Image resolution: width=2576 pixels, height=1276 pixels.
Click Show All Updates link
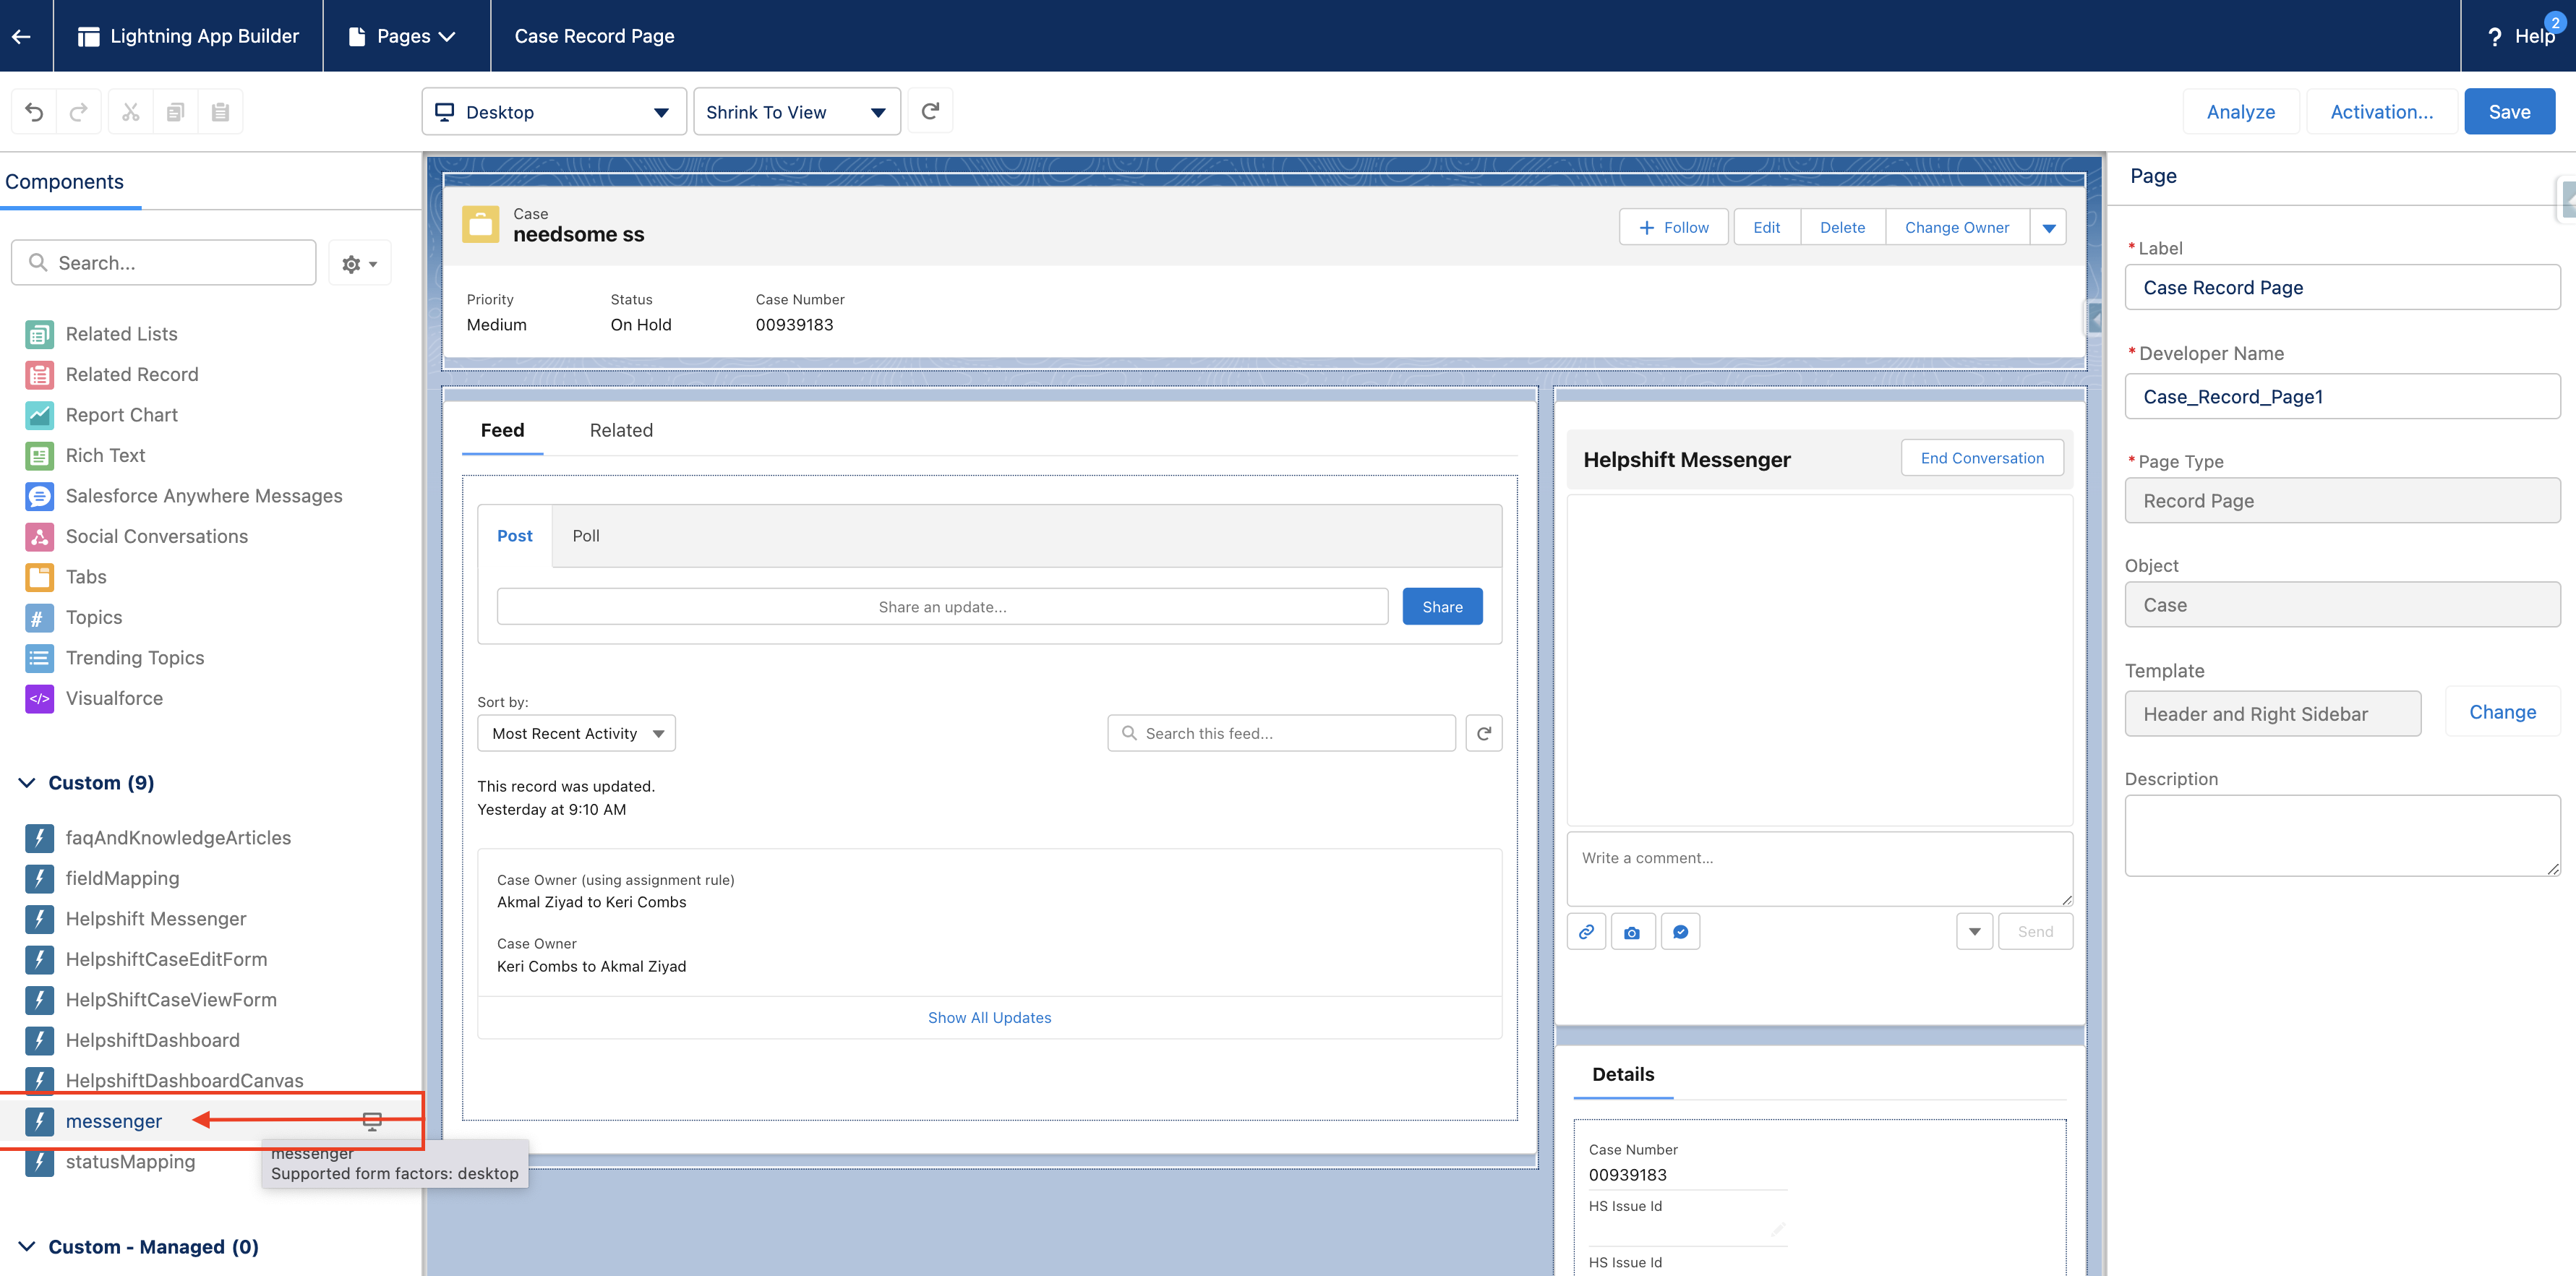click(x=988, y=1018)
